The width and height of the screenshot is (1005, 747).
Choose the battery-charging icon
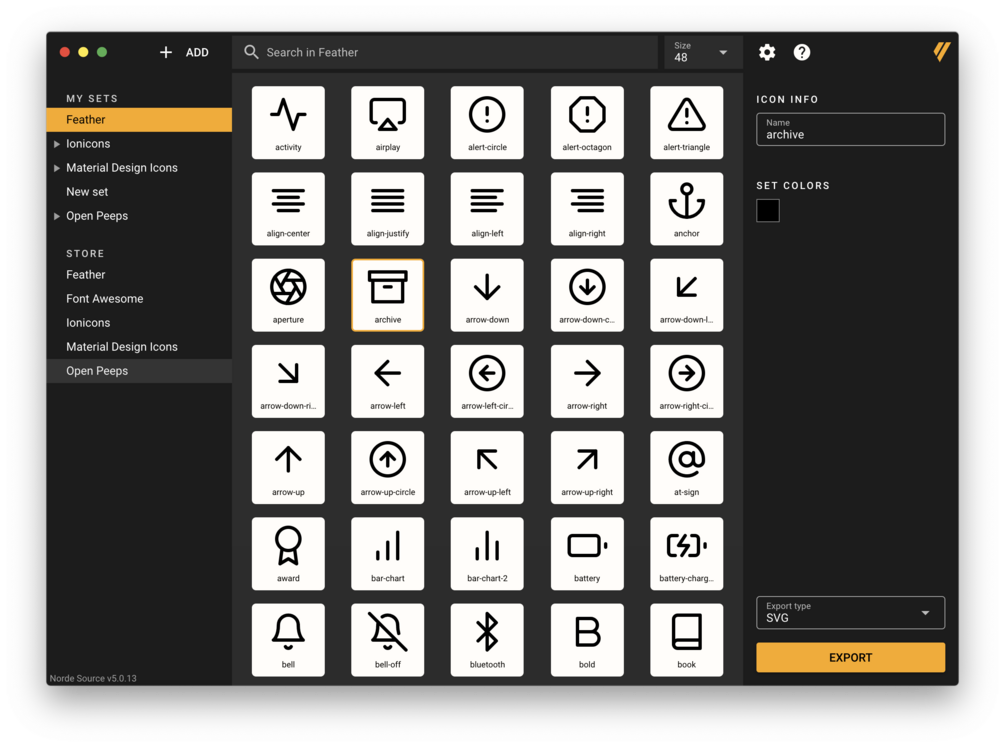coord(686,553)
